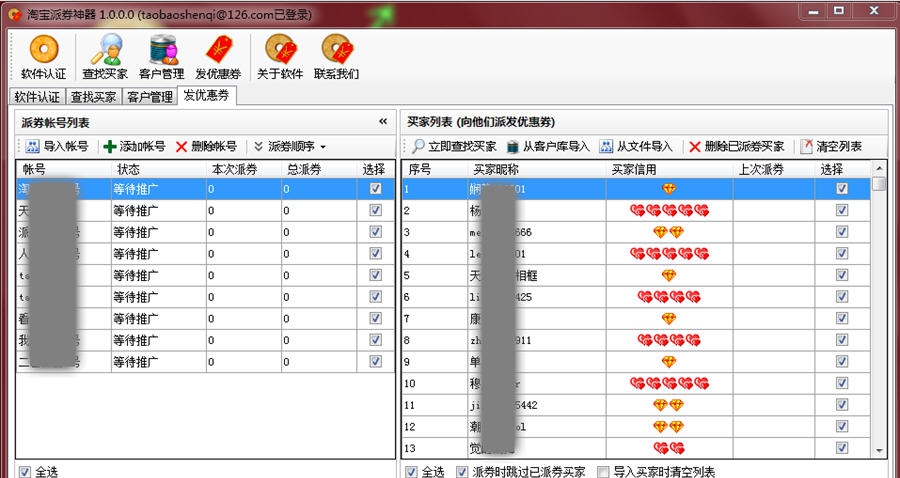
Task: Click the five hearts credit in row 4
Action: point(669,254)
